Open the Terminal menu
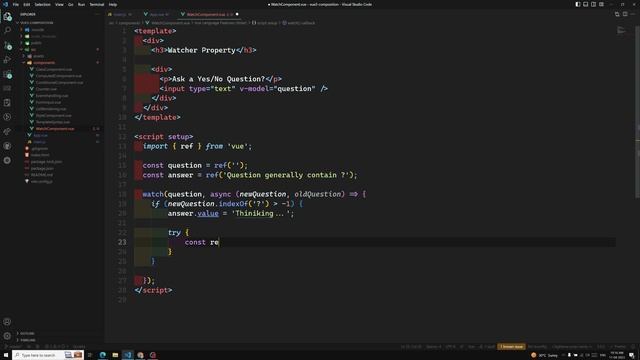Screen dimensions: 640x360 click(x=97, y=4)
